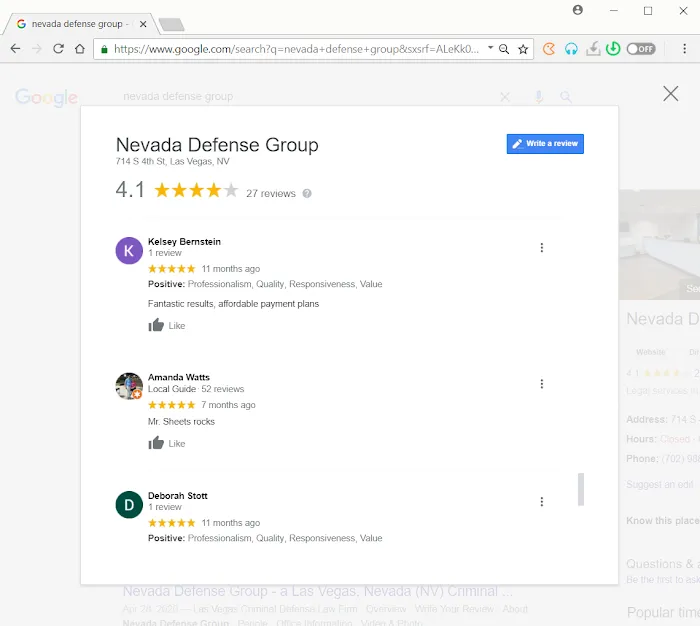Like Kelsey Bernstein's review with thumbs-up
This screenshot has width=700, height=626.
pos(156,325)
